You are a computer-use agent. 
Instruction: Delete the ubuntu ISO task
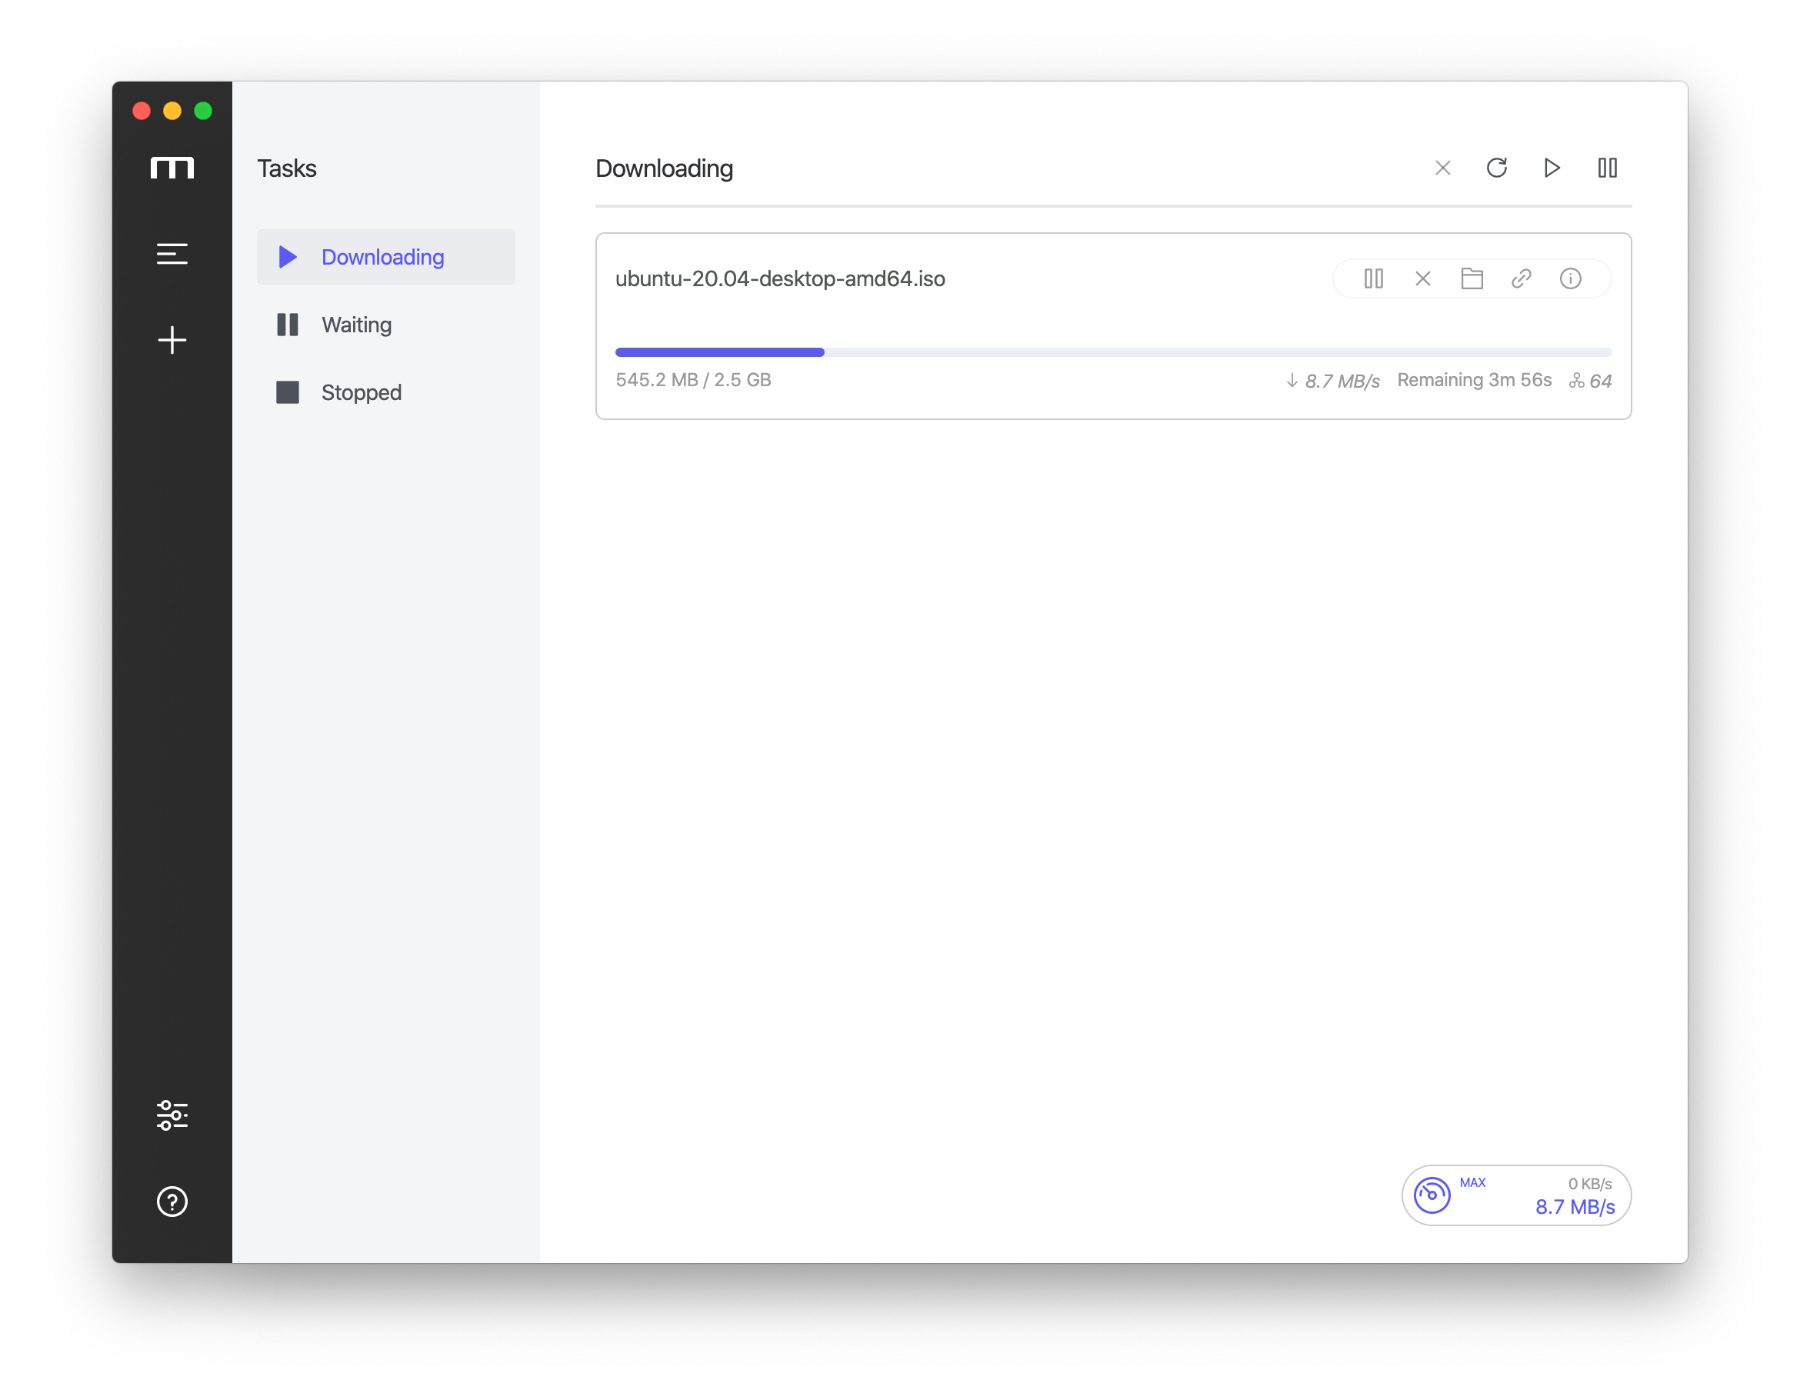point(1422,279)
